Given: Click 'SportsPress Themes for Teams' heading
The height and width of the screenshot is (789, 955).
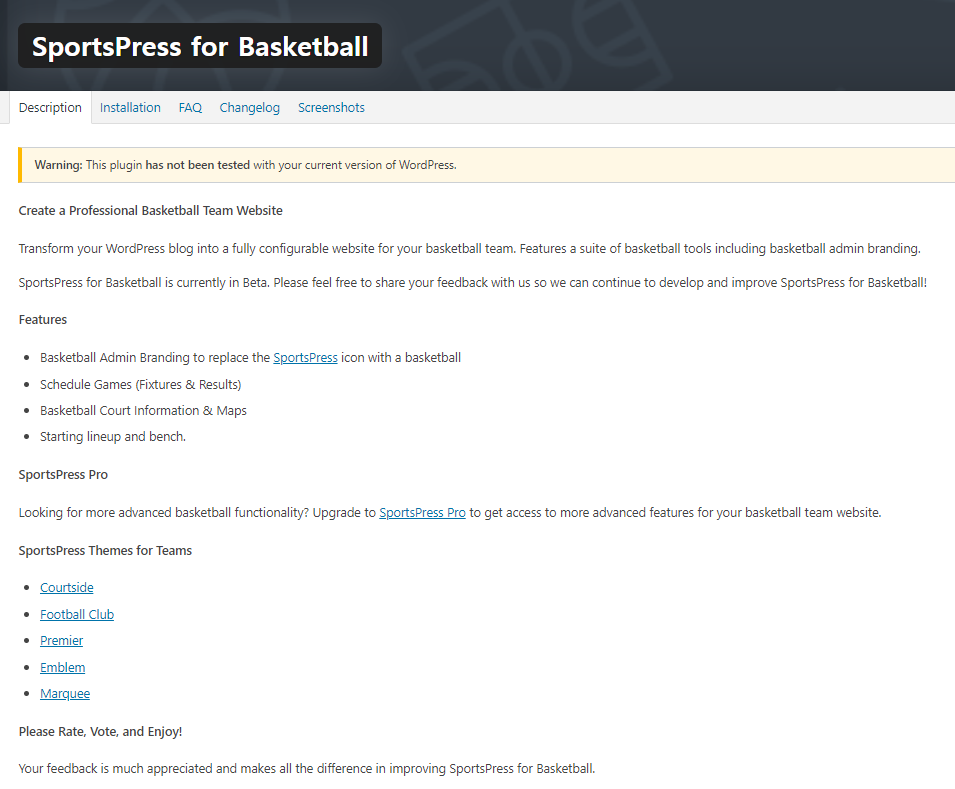Looking at the screenshot, I should (x=105, y=551).
